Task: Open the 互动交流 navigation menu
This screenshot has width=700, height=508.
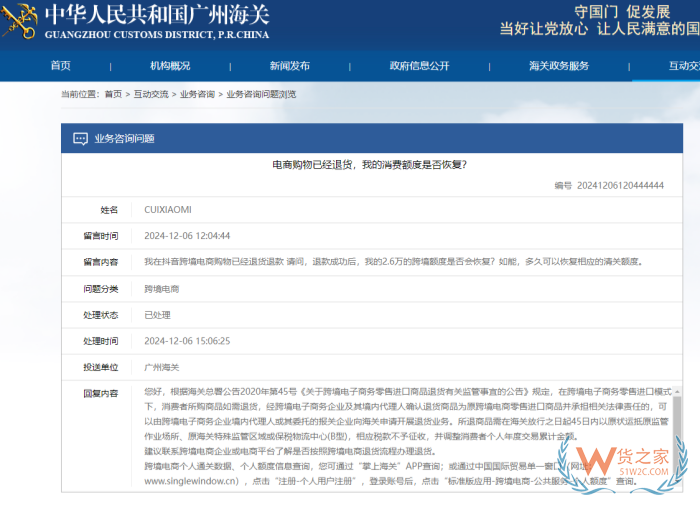Action: click(684, 66)
